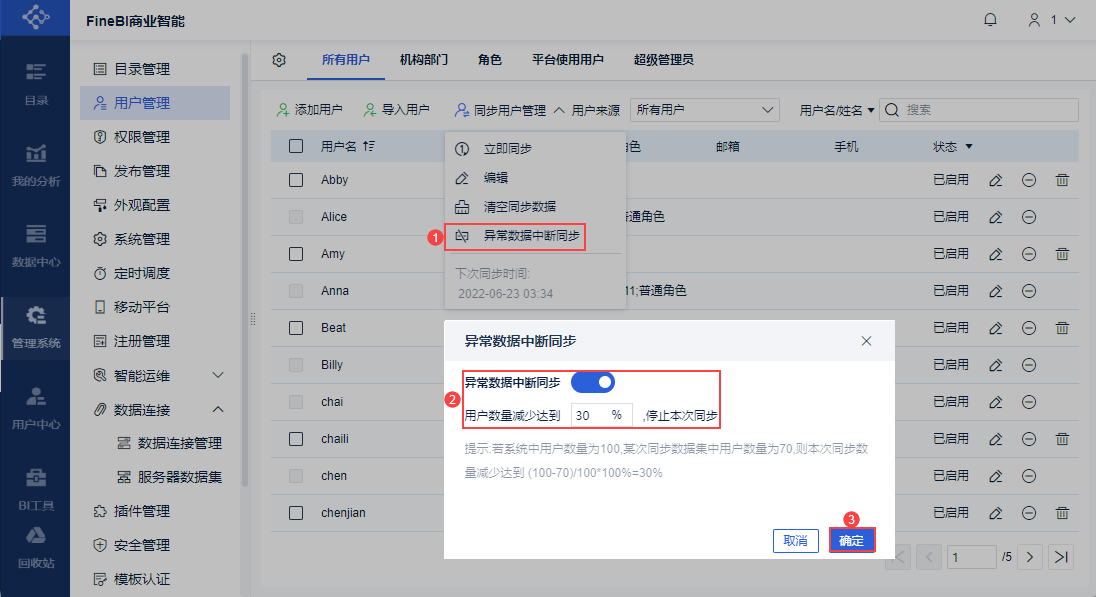
Task: Select 用户管理 menu item
Action: pos(155,103)
